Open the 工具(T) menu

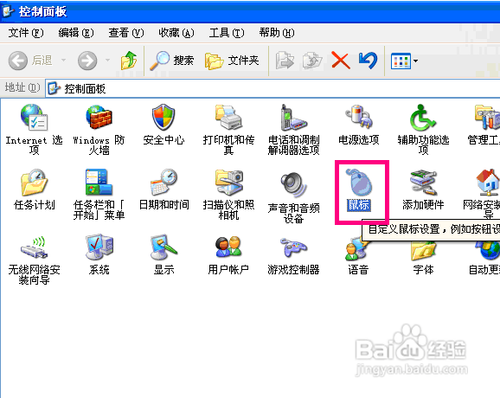point(227,33)
